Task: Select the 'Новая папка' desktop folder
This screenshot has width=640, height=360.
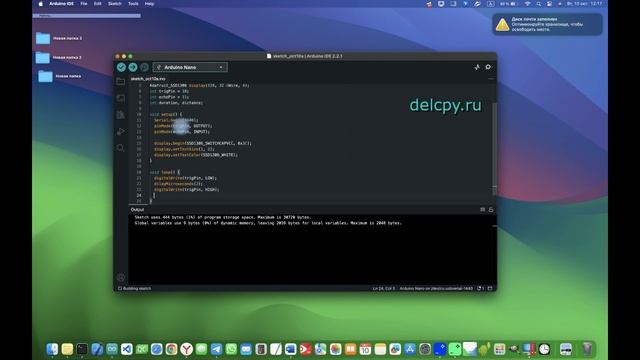Action: tap(60, 76)
